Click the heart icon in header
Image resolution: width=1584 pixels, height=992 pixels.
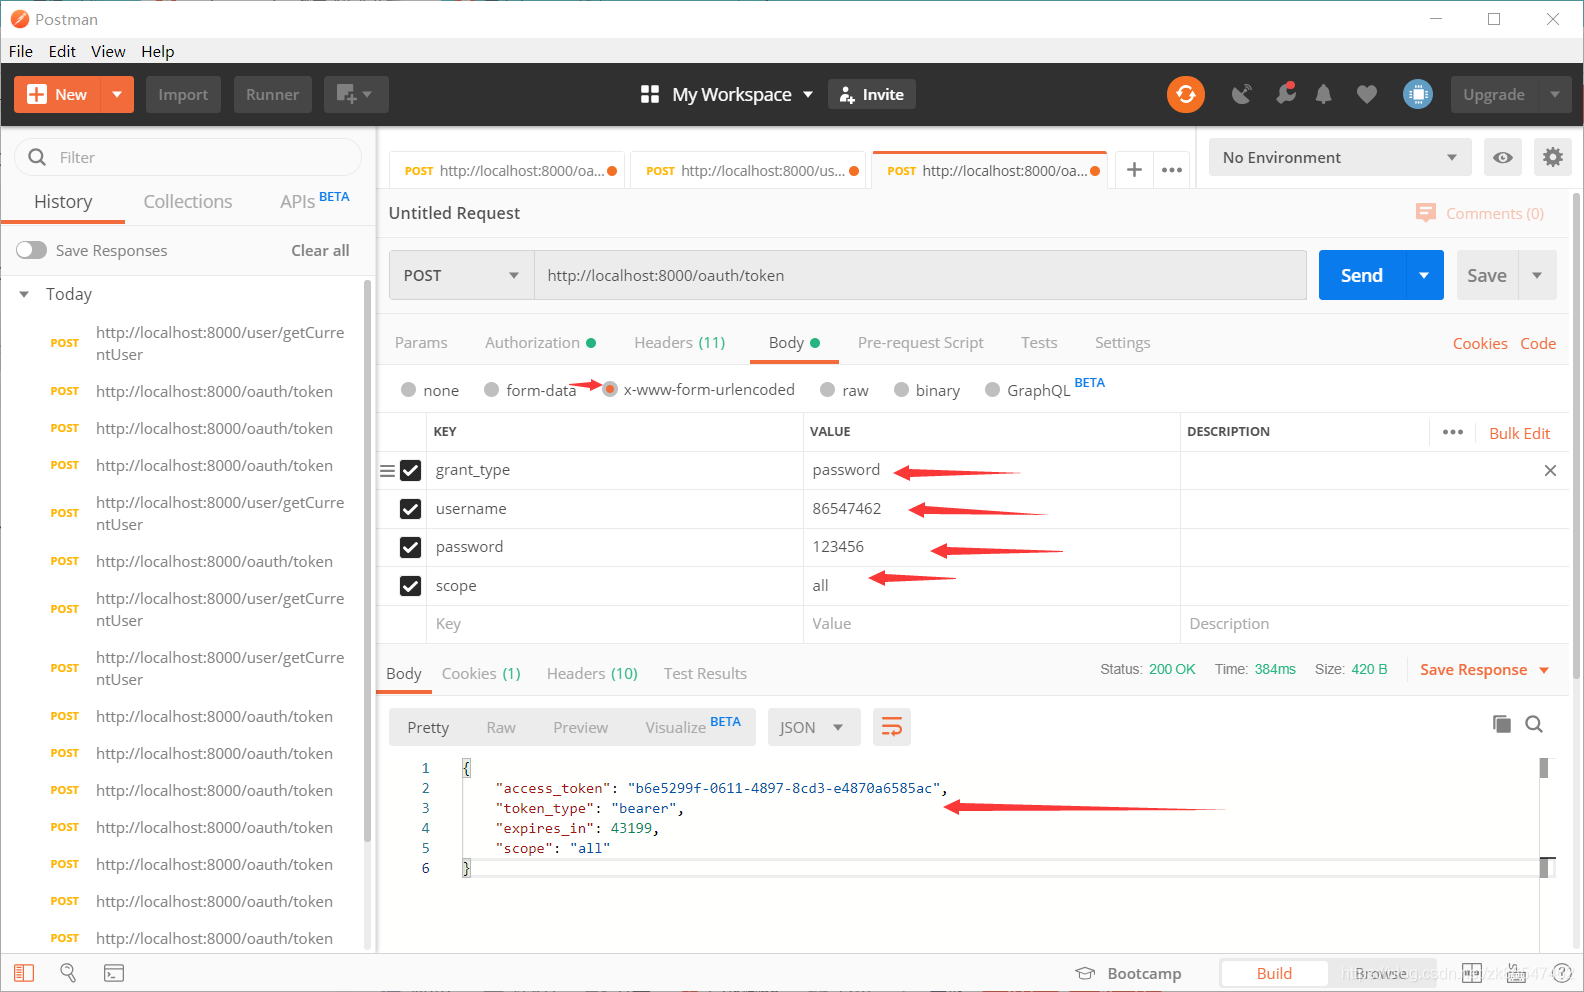[x=1366, y=94]
